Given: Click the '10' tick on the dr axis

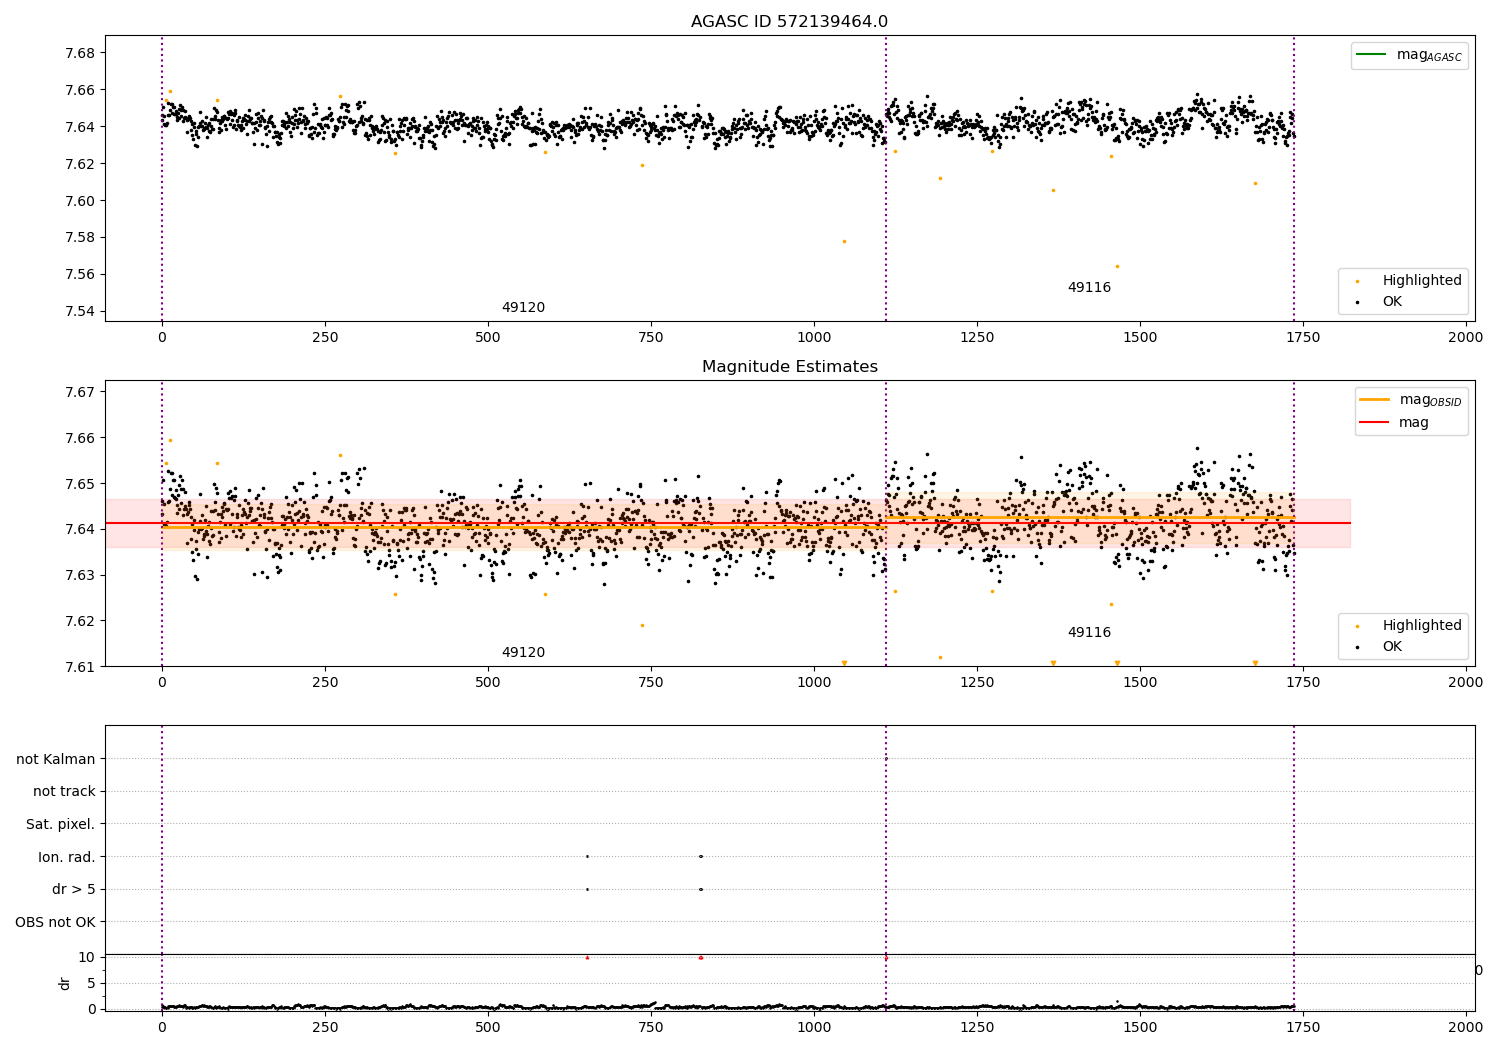Looking at the screenshot, I should tap(86, 957).
